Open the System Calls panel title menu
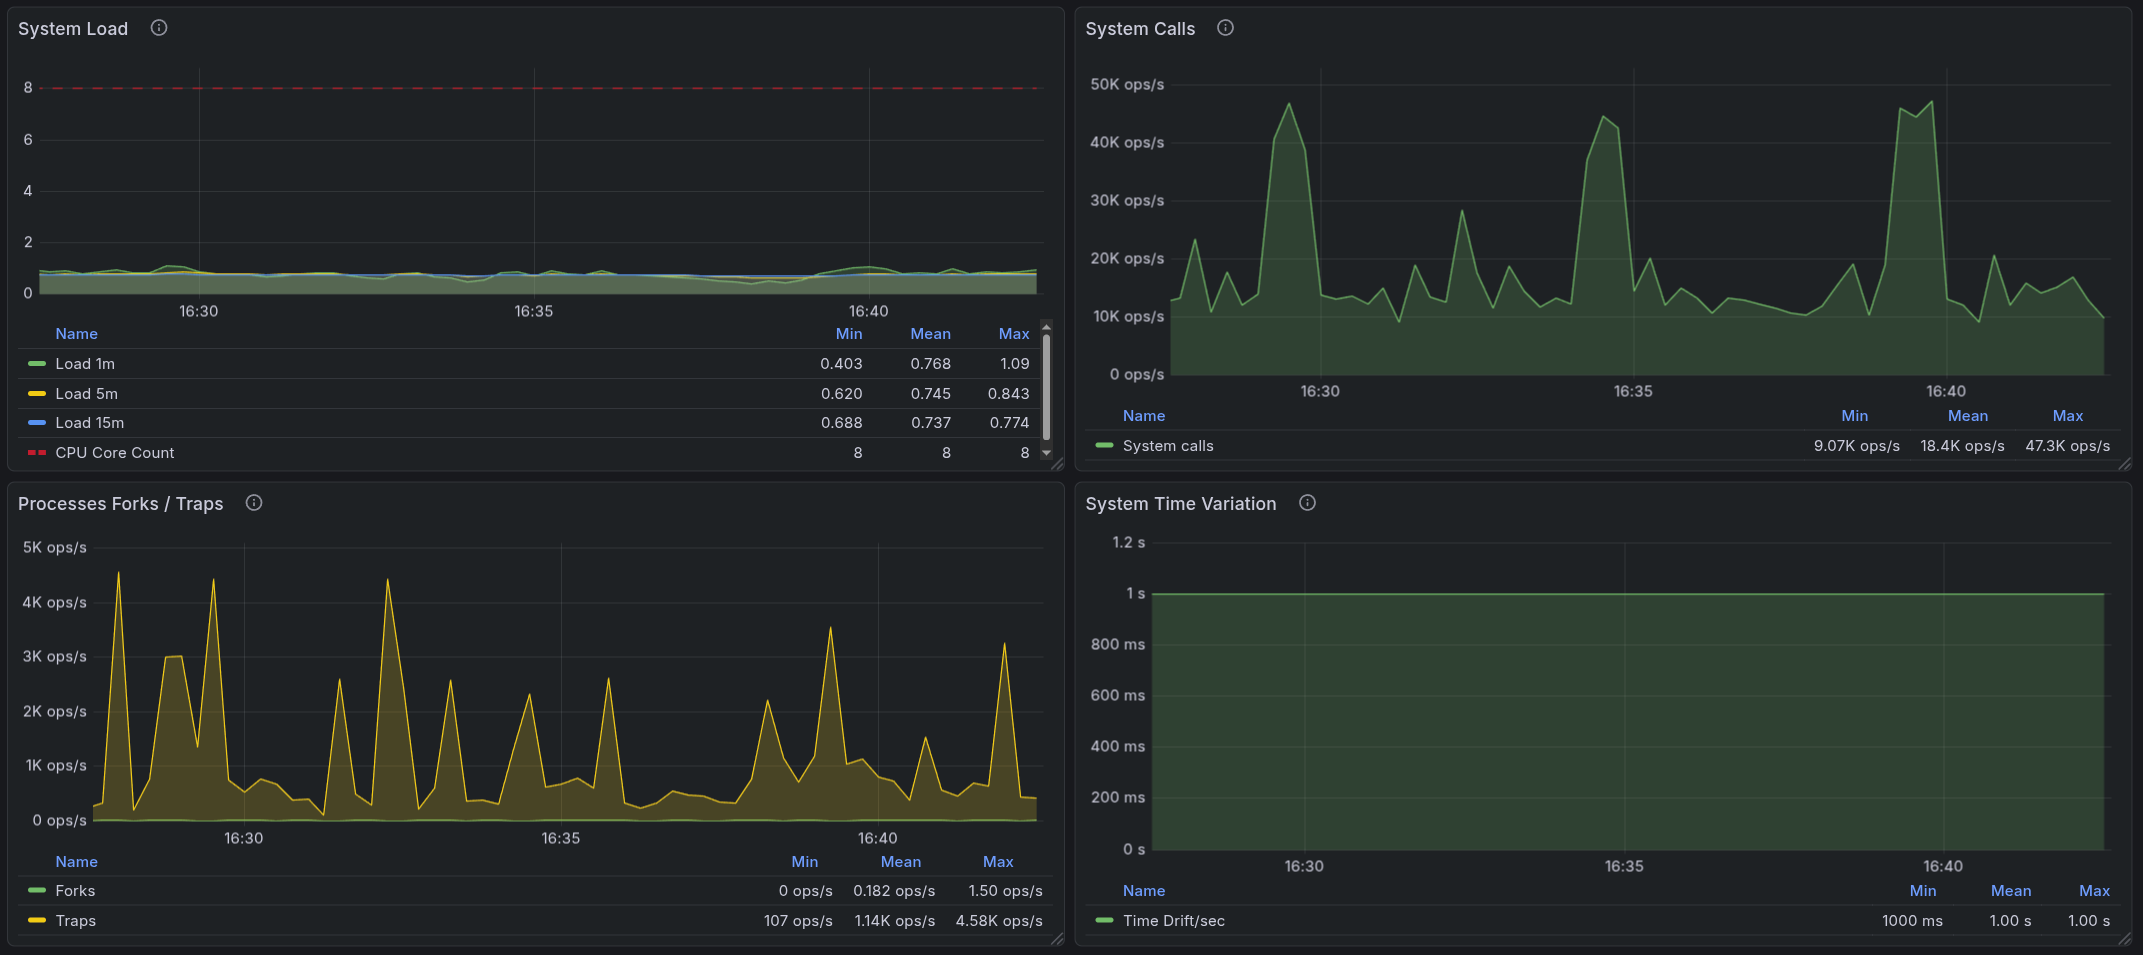Screen dimensions: 2143x955 (x=1140, y=29)
